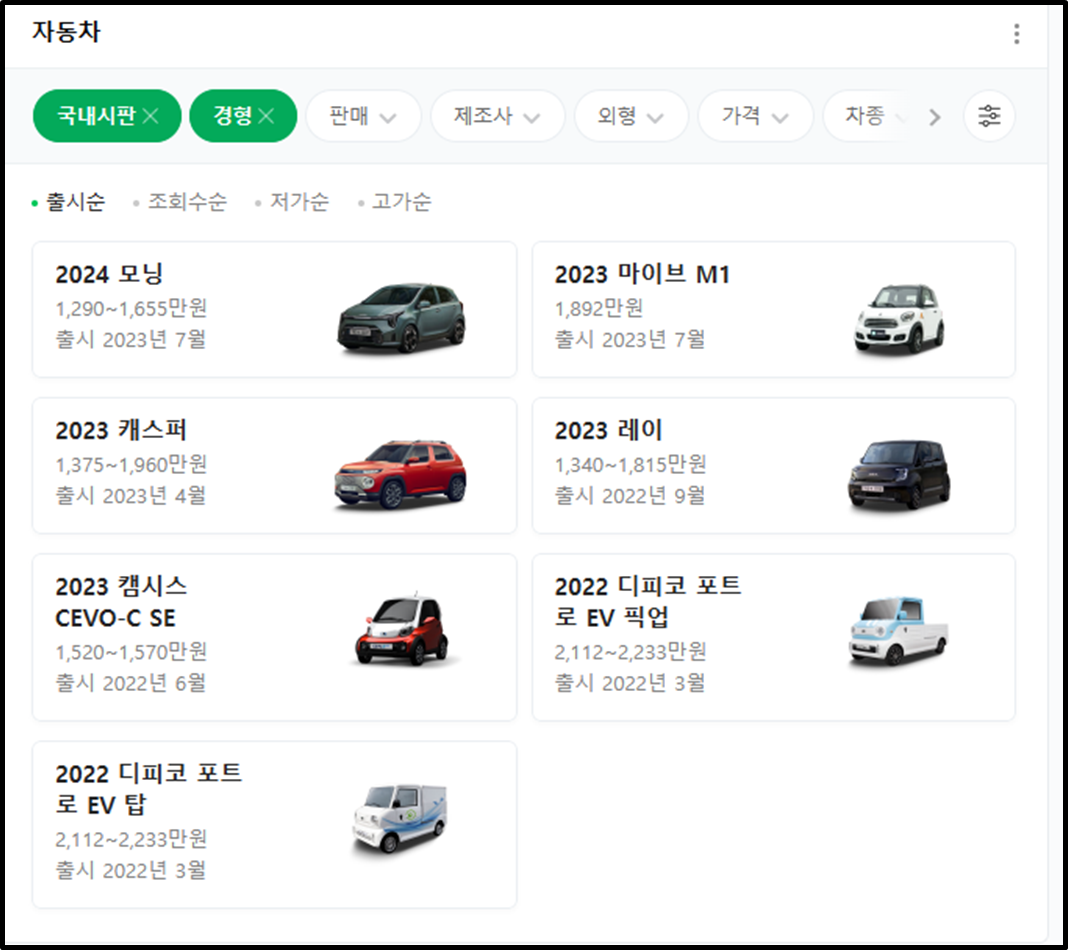Open the 2022 디피코 포트로 EV 탑 title
Viewport: 1068px width, 950px height.
(148, 789)
